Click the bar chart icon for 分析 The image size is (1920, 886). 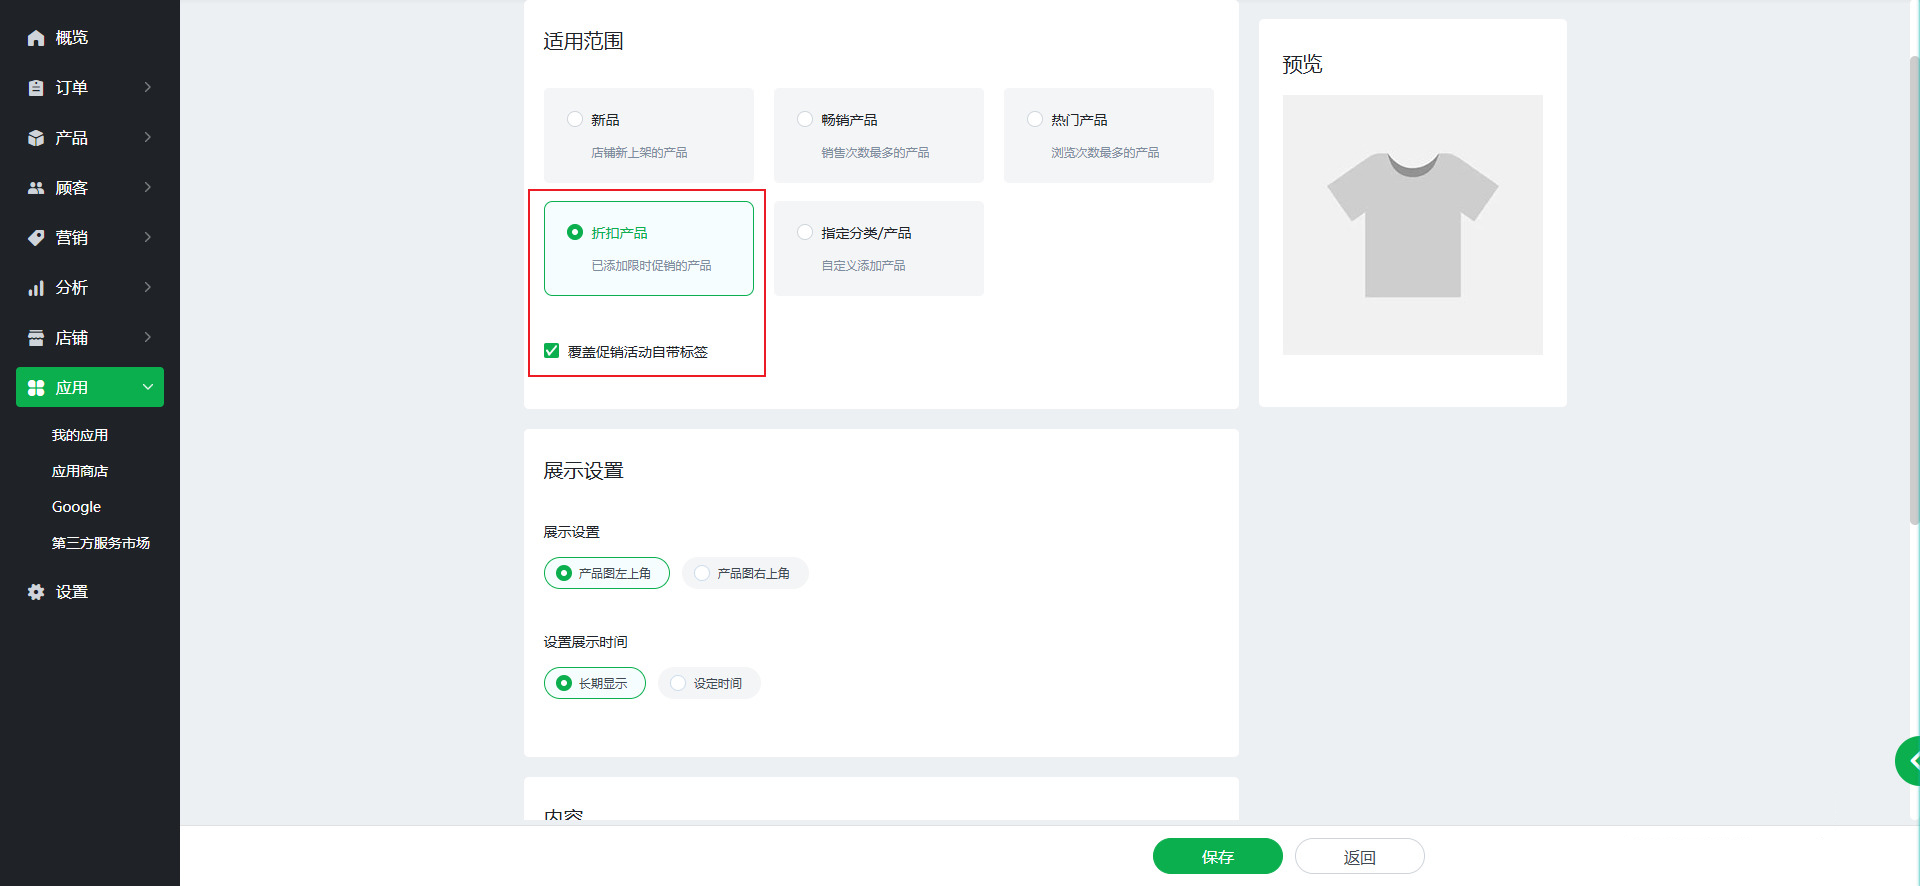pos(36,288)
